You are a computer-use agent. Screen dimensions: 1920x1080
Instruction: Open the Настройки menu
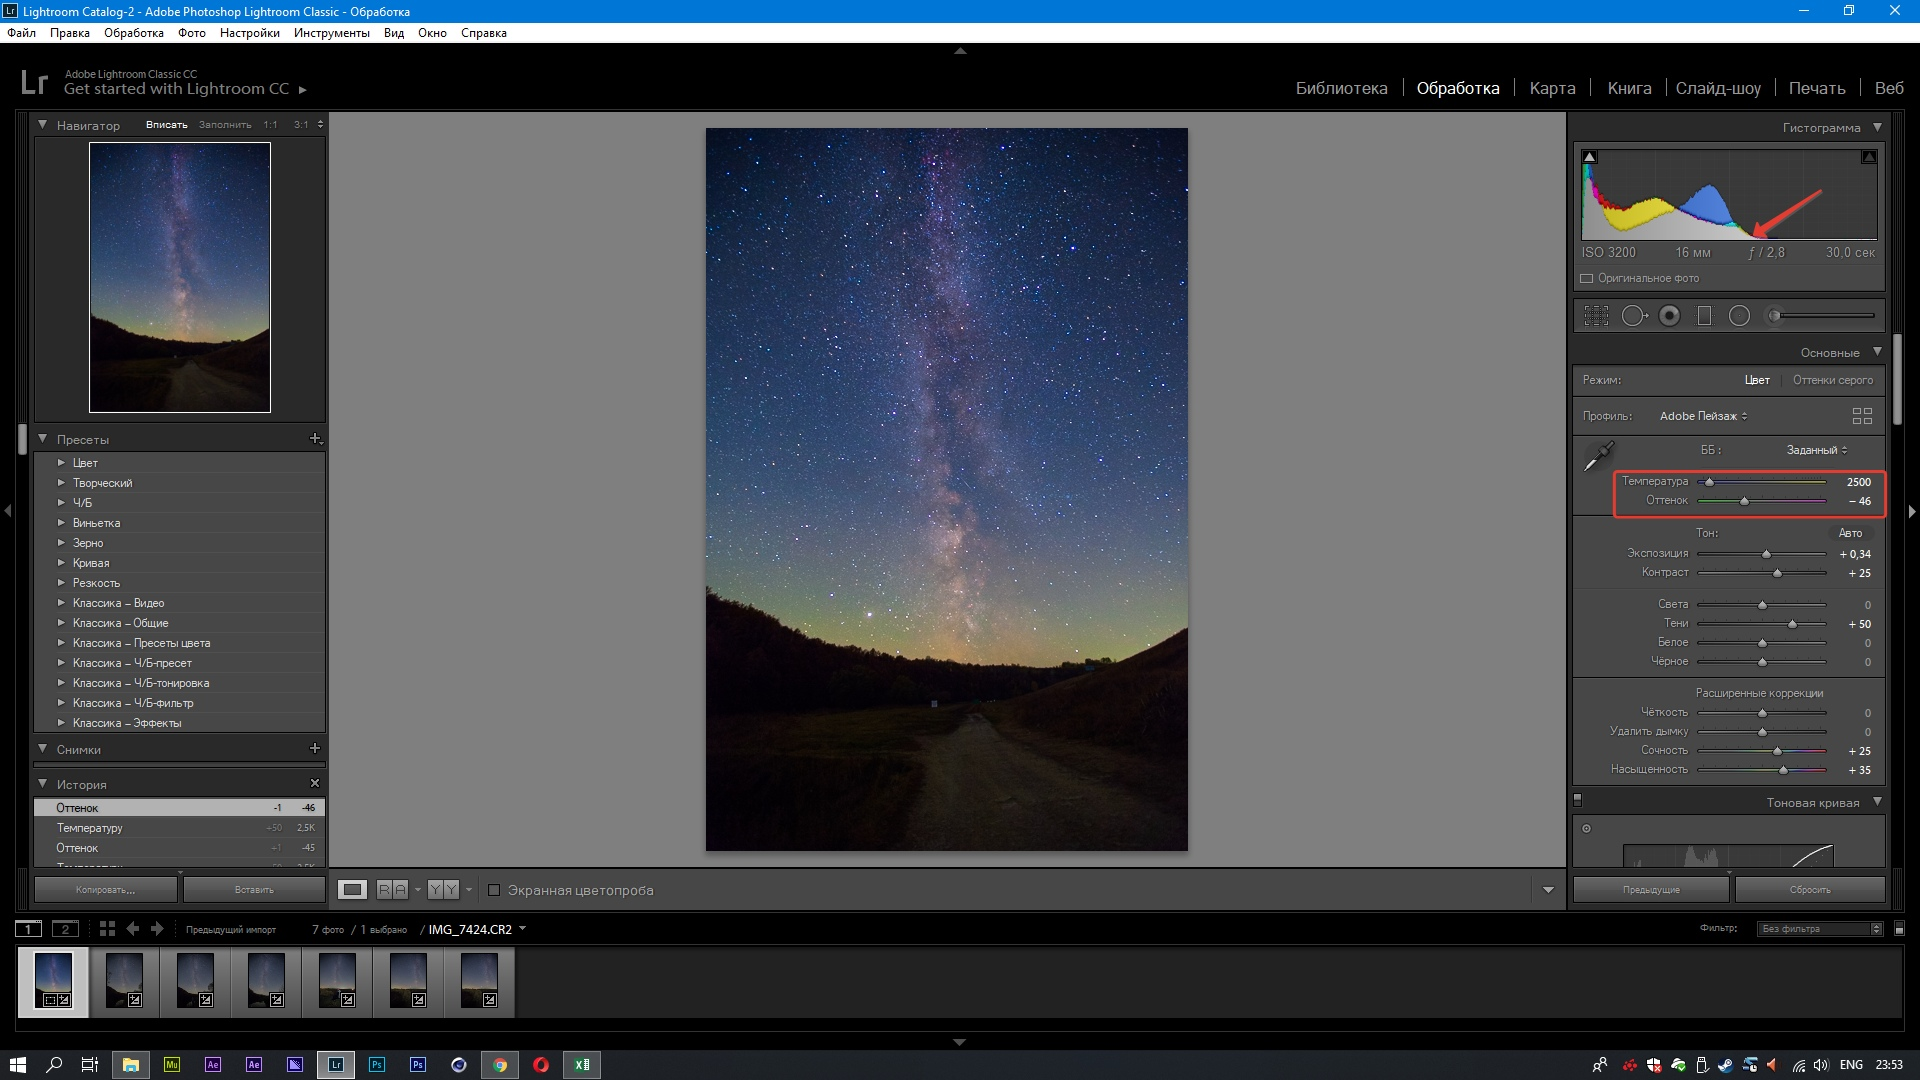tap(249, 33)
